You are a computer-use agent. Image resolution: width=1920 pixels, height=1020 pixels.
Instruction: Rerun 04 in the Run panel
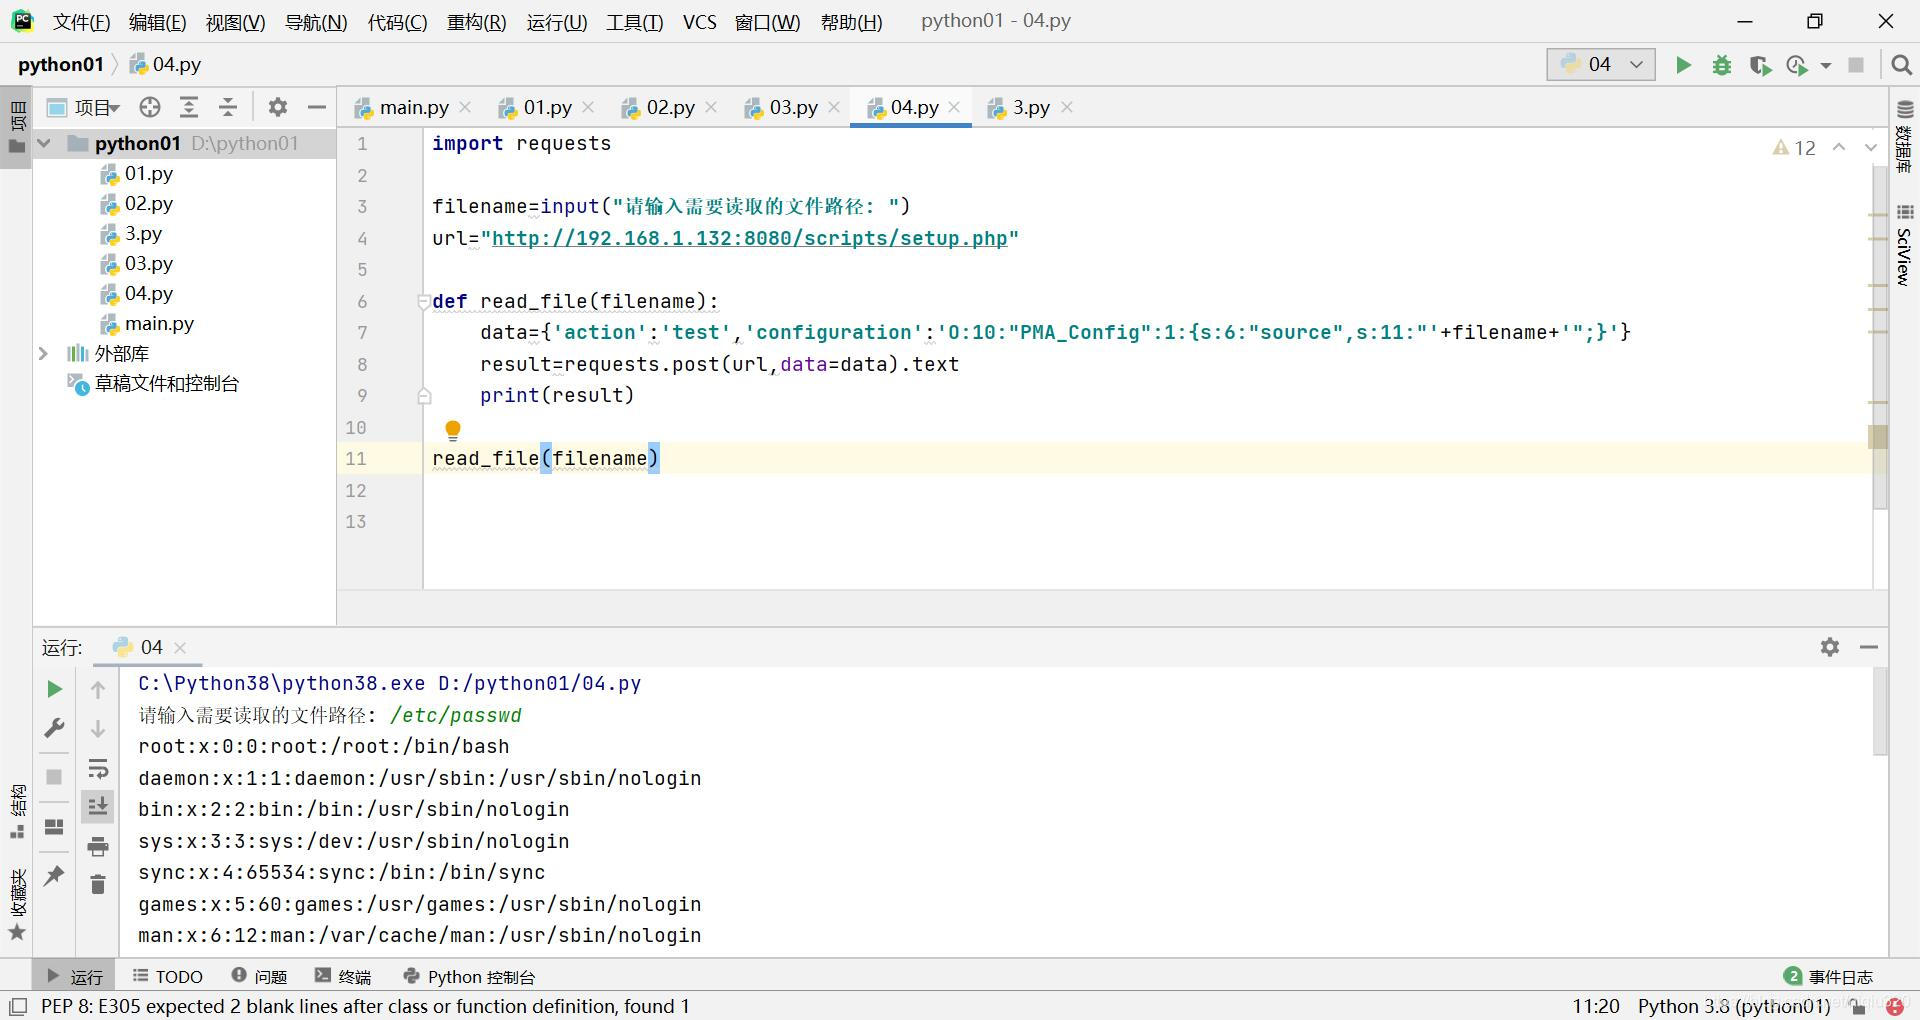pyautogui.click(x=55, y=689)
